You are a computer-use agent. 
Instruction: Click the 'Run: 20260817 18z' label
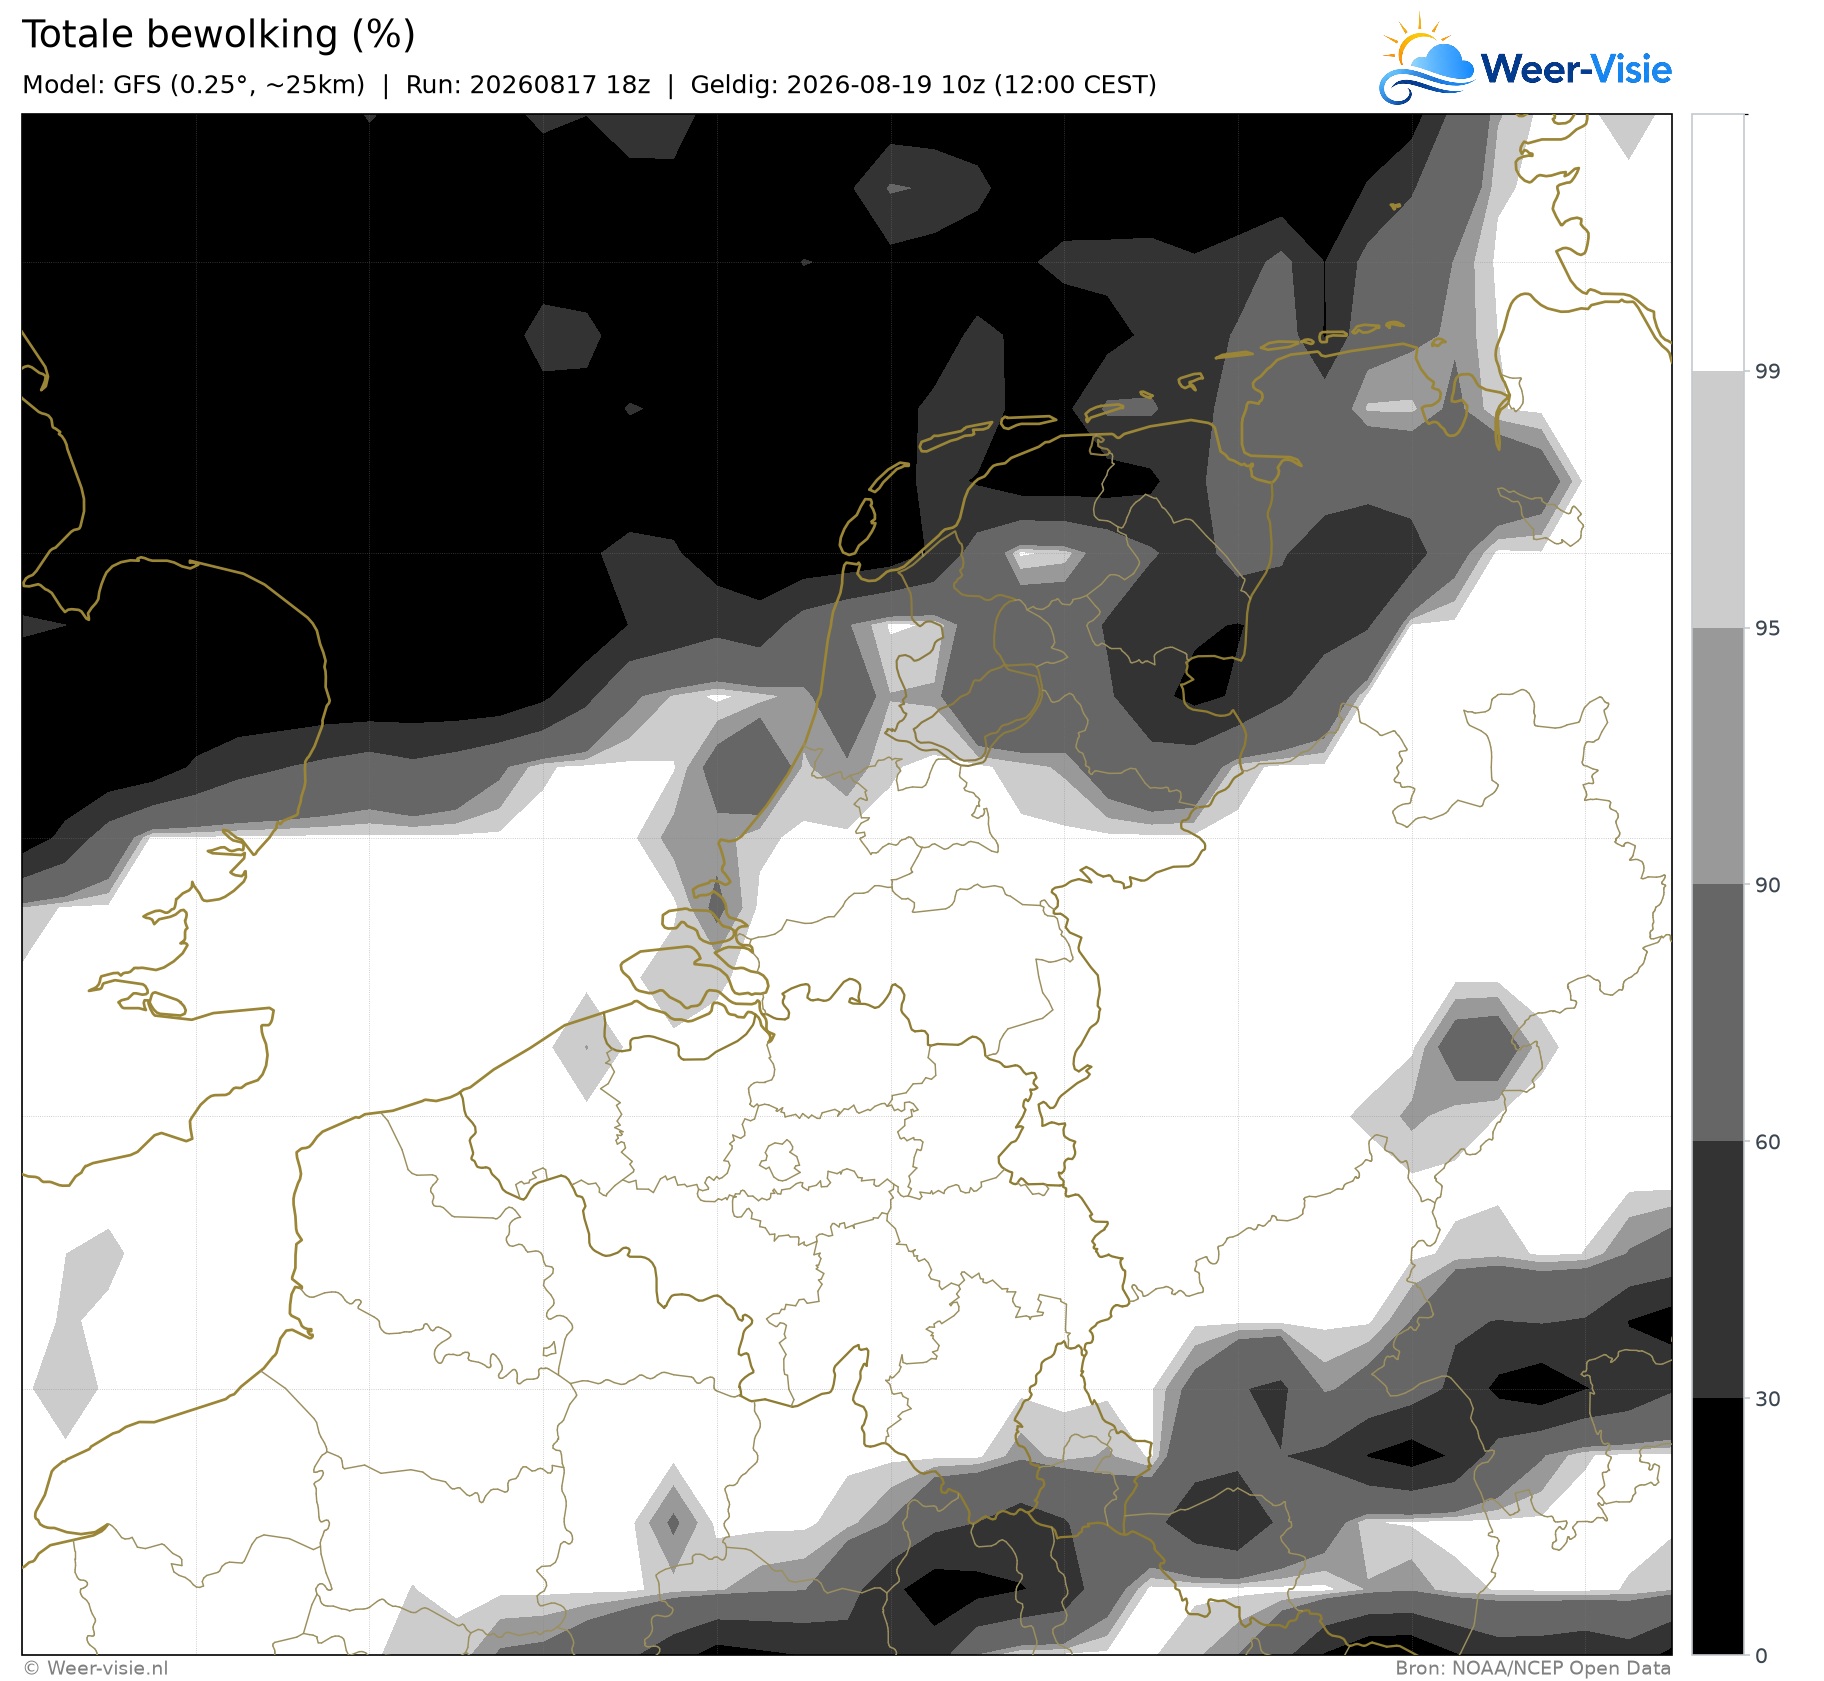528,85
